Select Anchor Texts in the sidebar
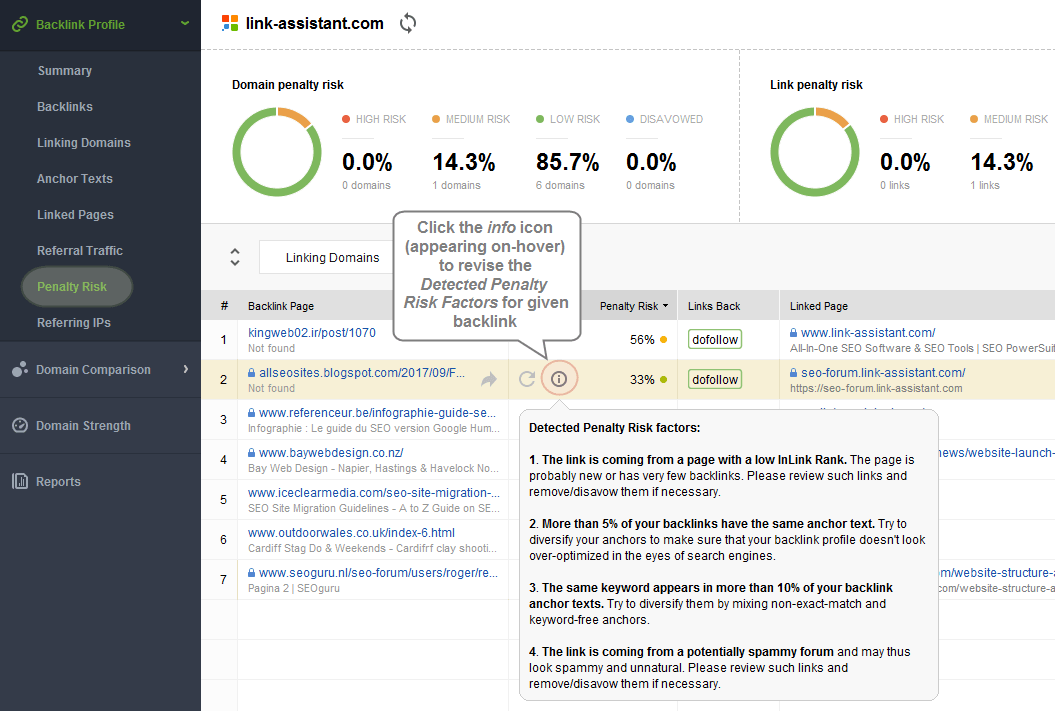The image size is (1055, 711). pos(75,179)
